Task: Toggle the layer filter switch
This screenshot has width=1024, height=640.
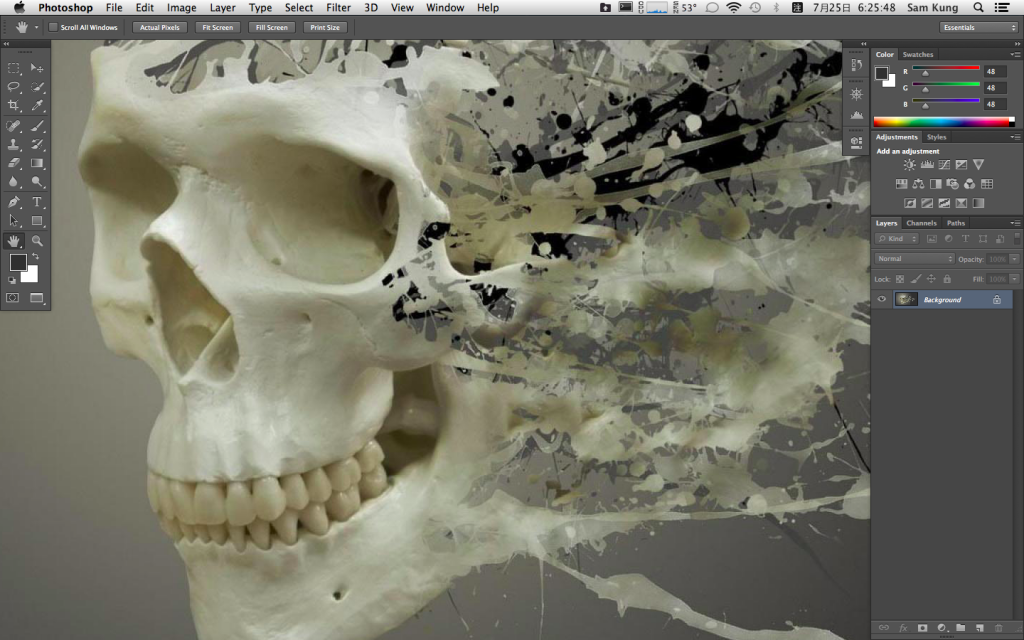Action: [1014, 239]
